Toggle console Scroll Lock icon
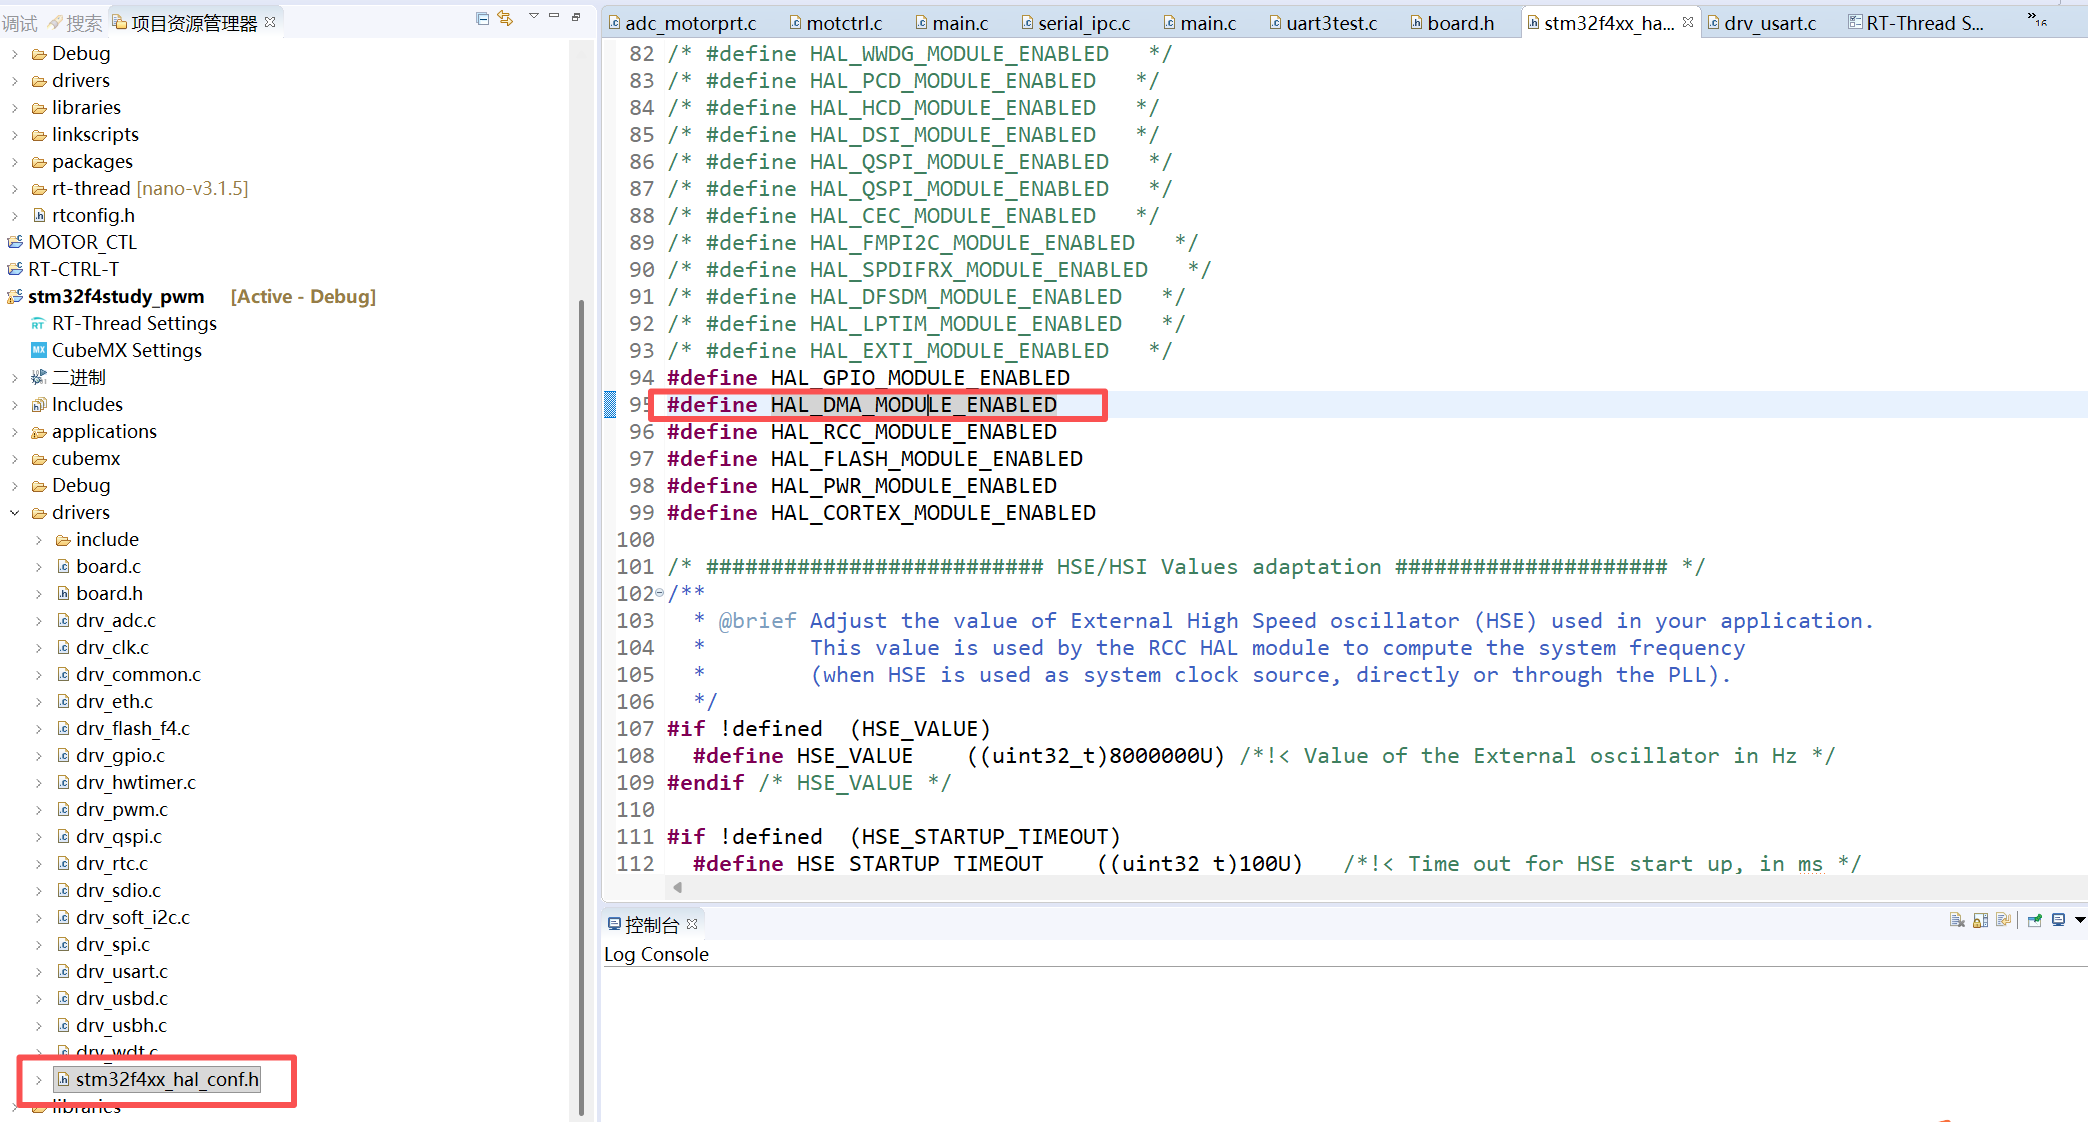The width and height of the screenshot is (2088, 1122). 1980,920
